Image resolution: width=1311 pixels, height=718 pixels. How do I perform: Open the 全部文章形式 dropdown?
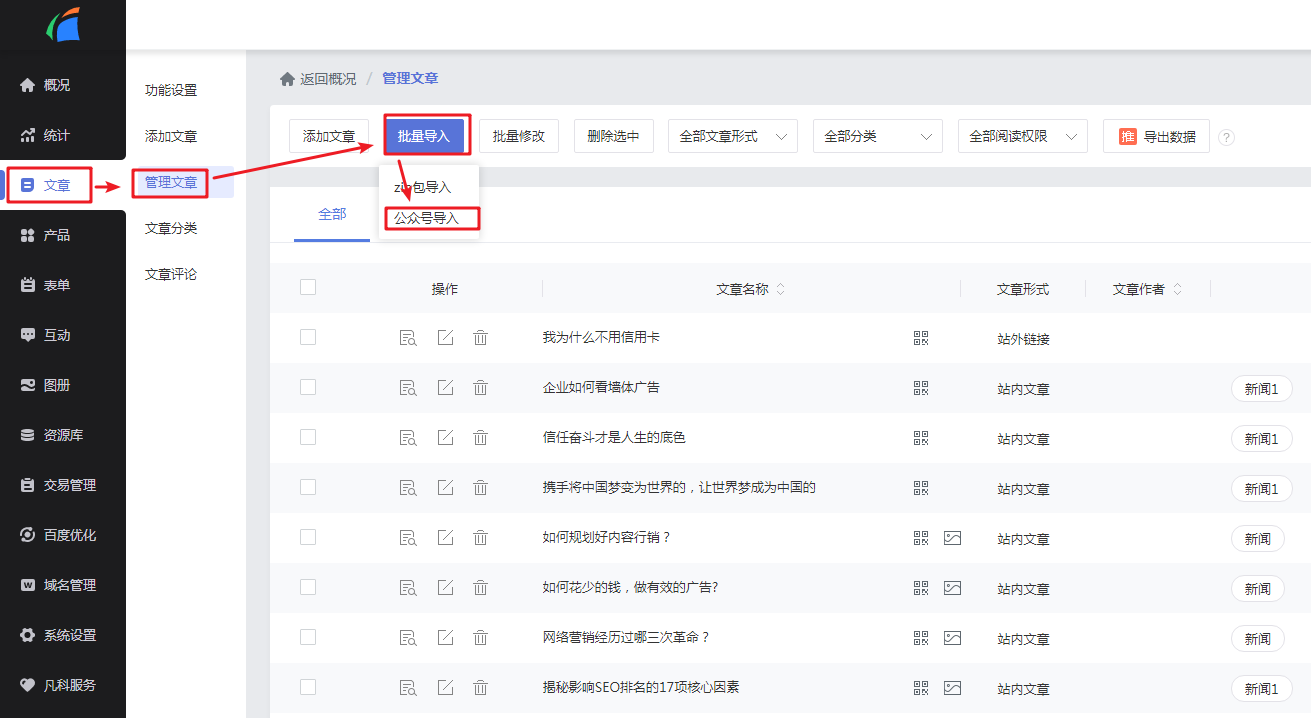(733, 136)
